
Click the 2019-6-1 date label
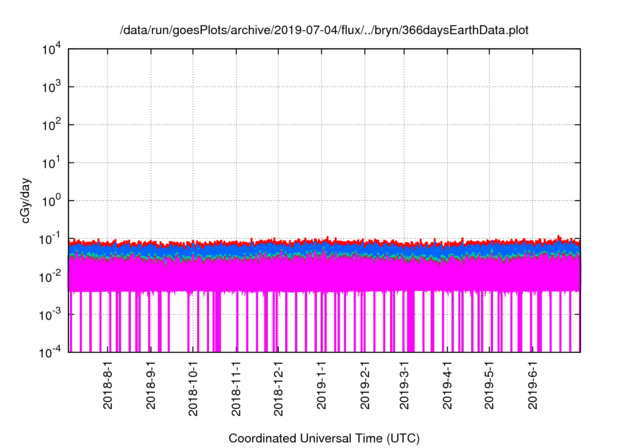pyautogui.click(x=533, y=385)
